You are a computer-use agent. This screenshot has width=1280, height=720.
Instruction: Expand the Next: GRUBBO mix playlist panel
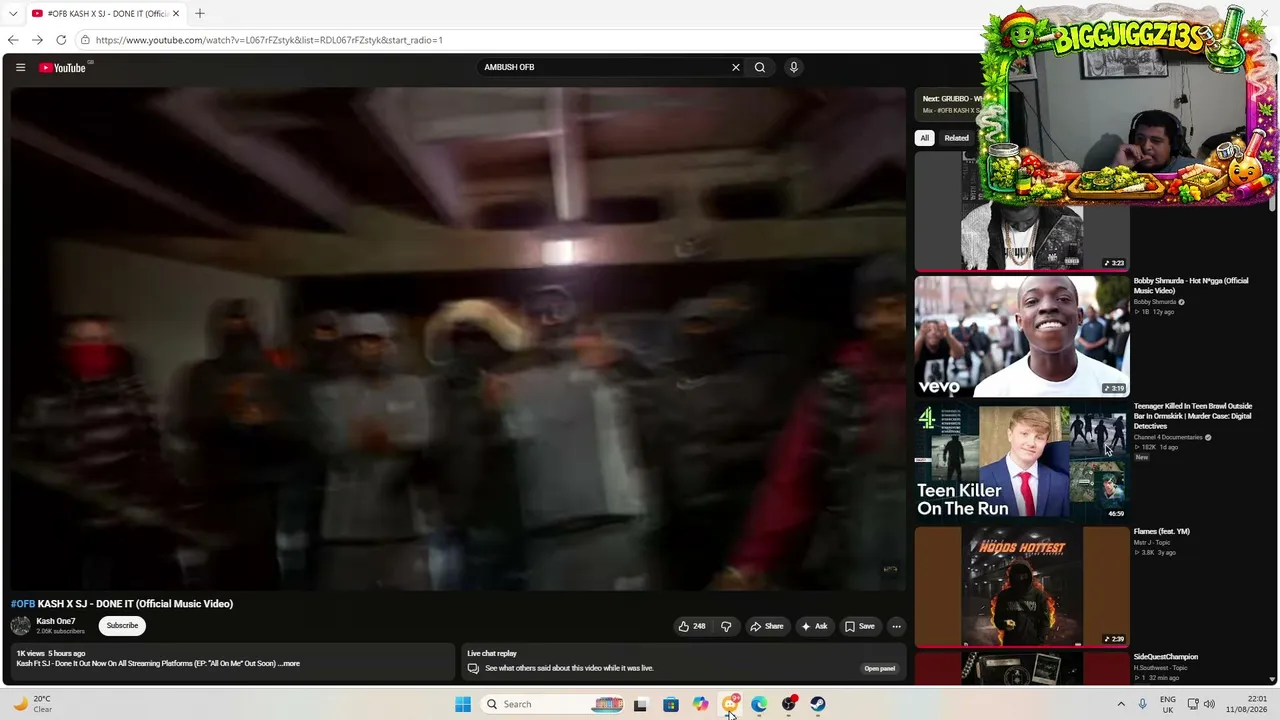[x=950, y=104]
